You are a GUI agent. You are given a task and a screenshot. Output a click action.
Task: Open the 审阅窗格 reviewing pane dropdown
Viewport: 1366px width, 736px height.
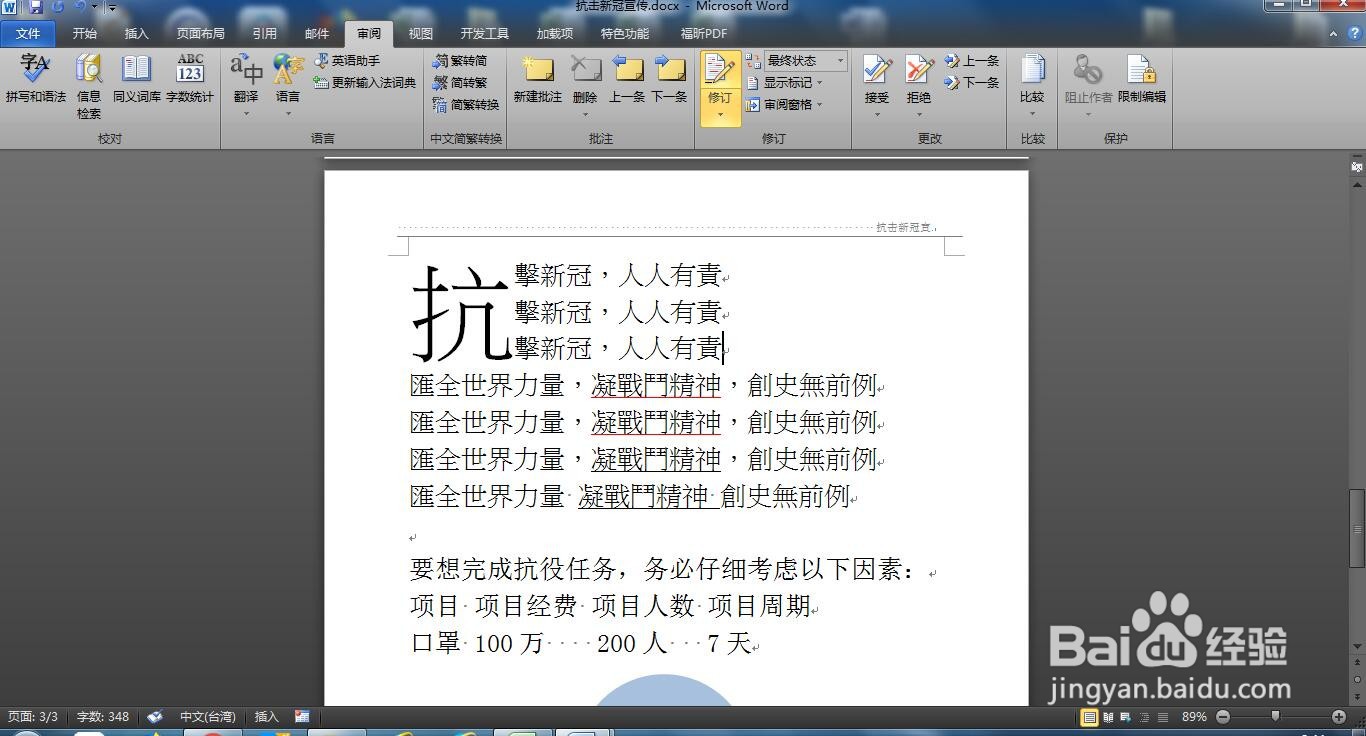click(x=790, y=104)
